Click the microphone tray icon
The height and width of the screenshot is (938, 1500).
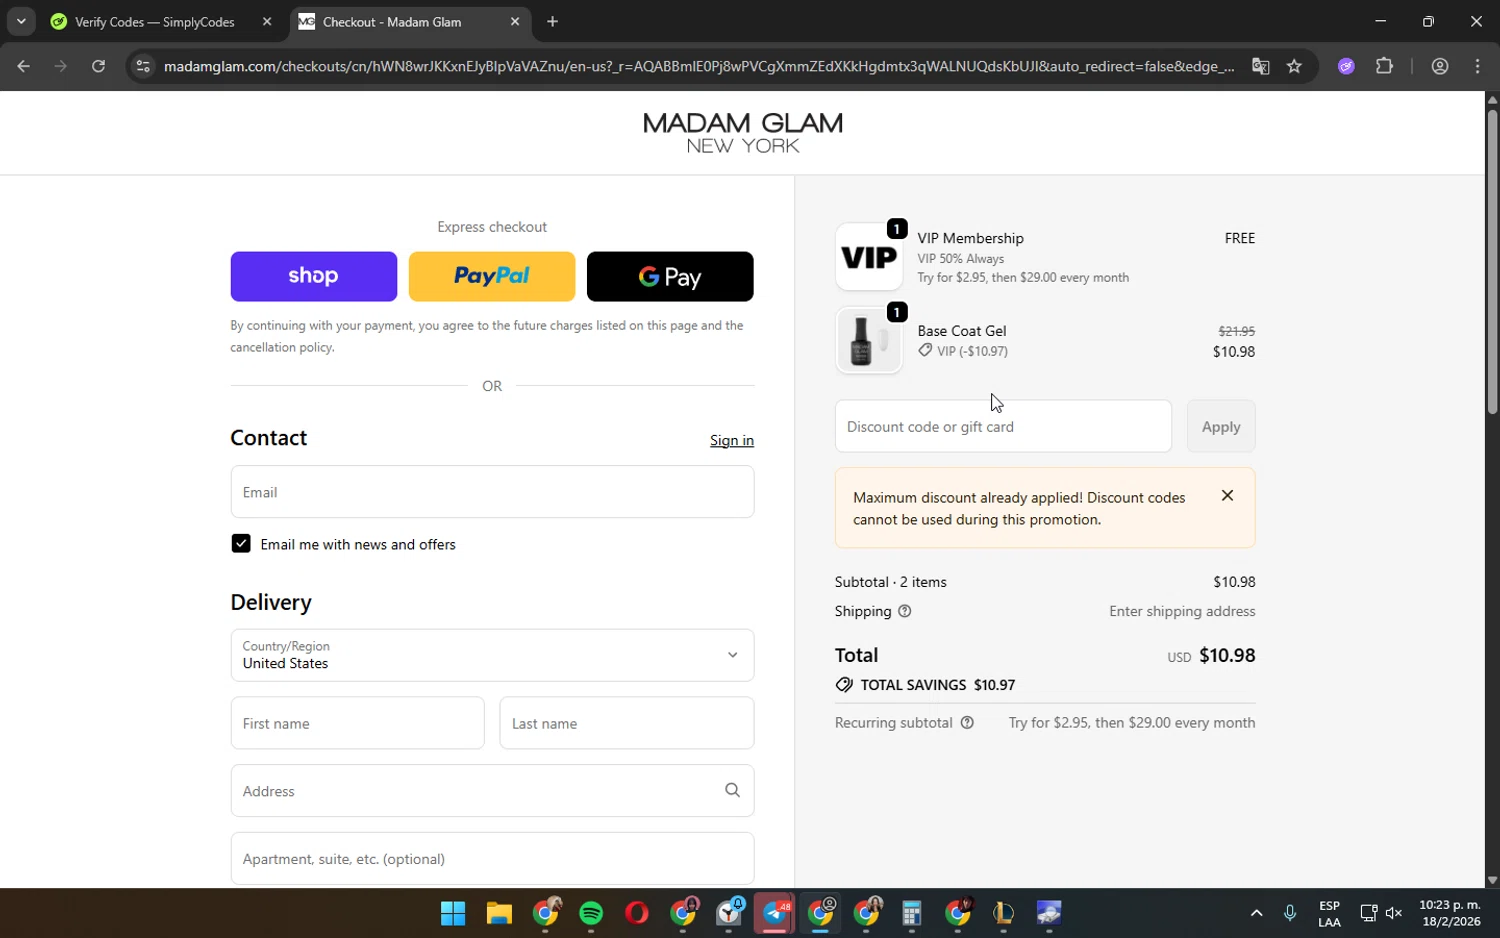pyautogui.click(x=1290, y=913)
